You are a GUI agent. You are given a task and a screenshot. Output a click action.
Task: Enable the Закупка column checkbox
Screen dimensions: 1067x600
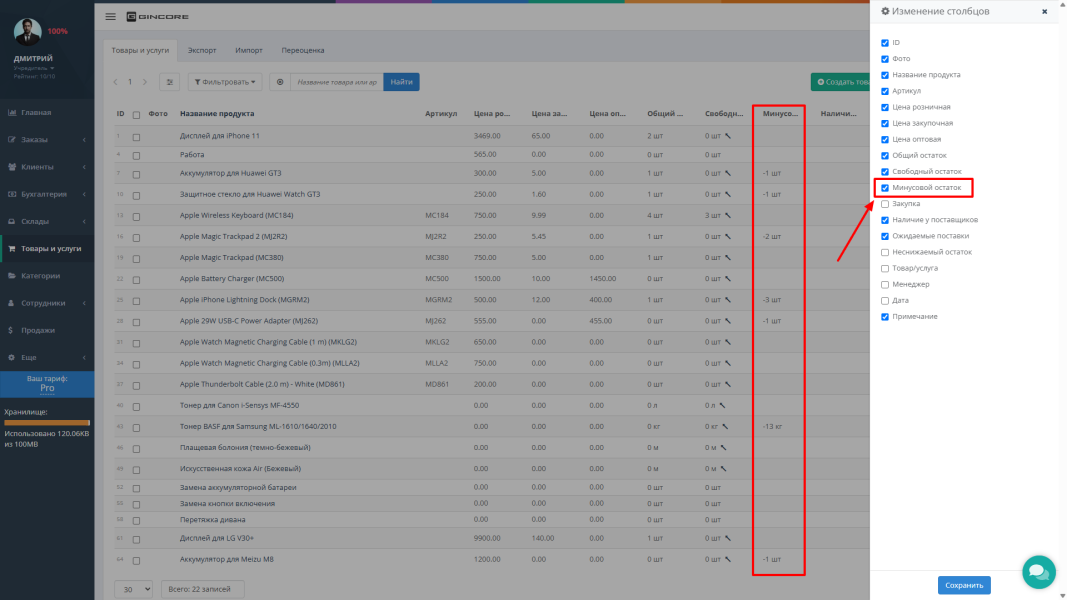(885, 204)
